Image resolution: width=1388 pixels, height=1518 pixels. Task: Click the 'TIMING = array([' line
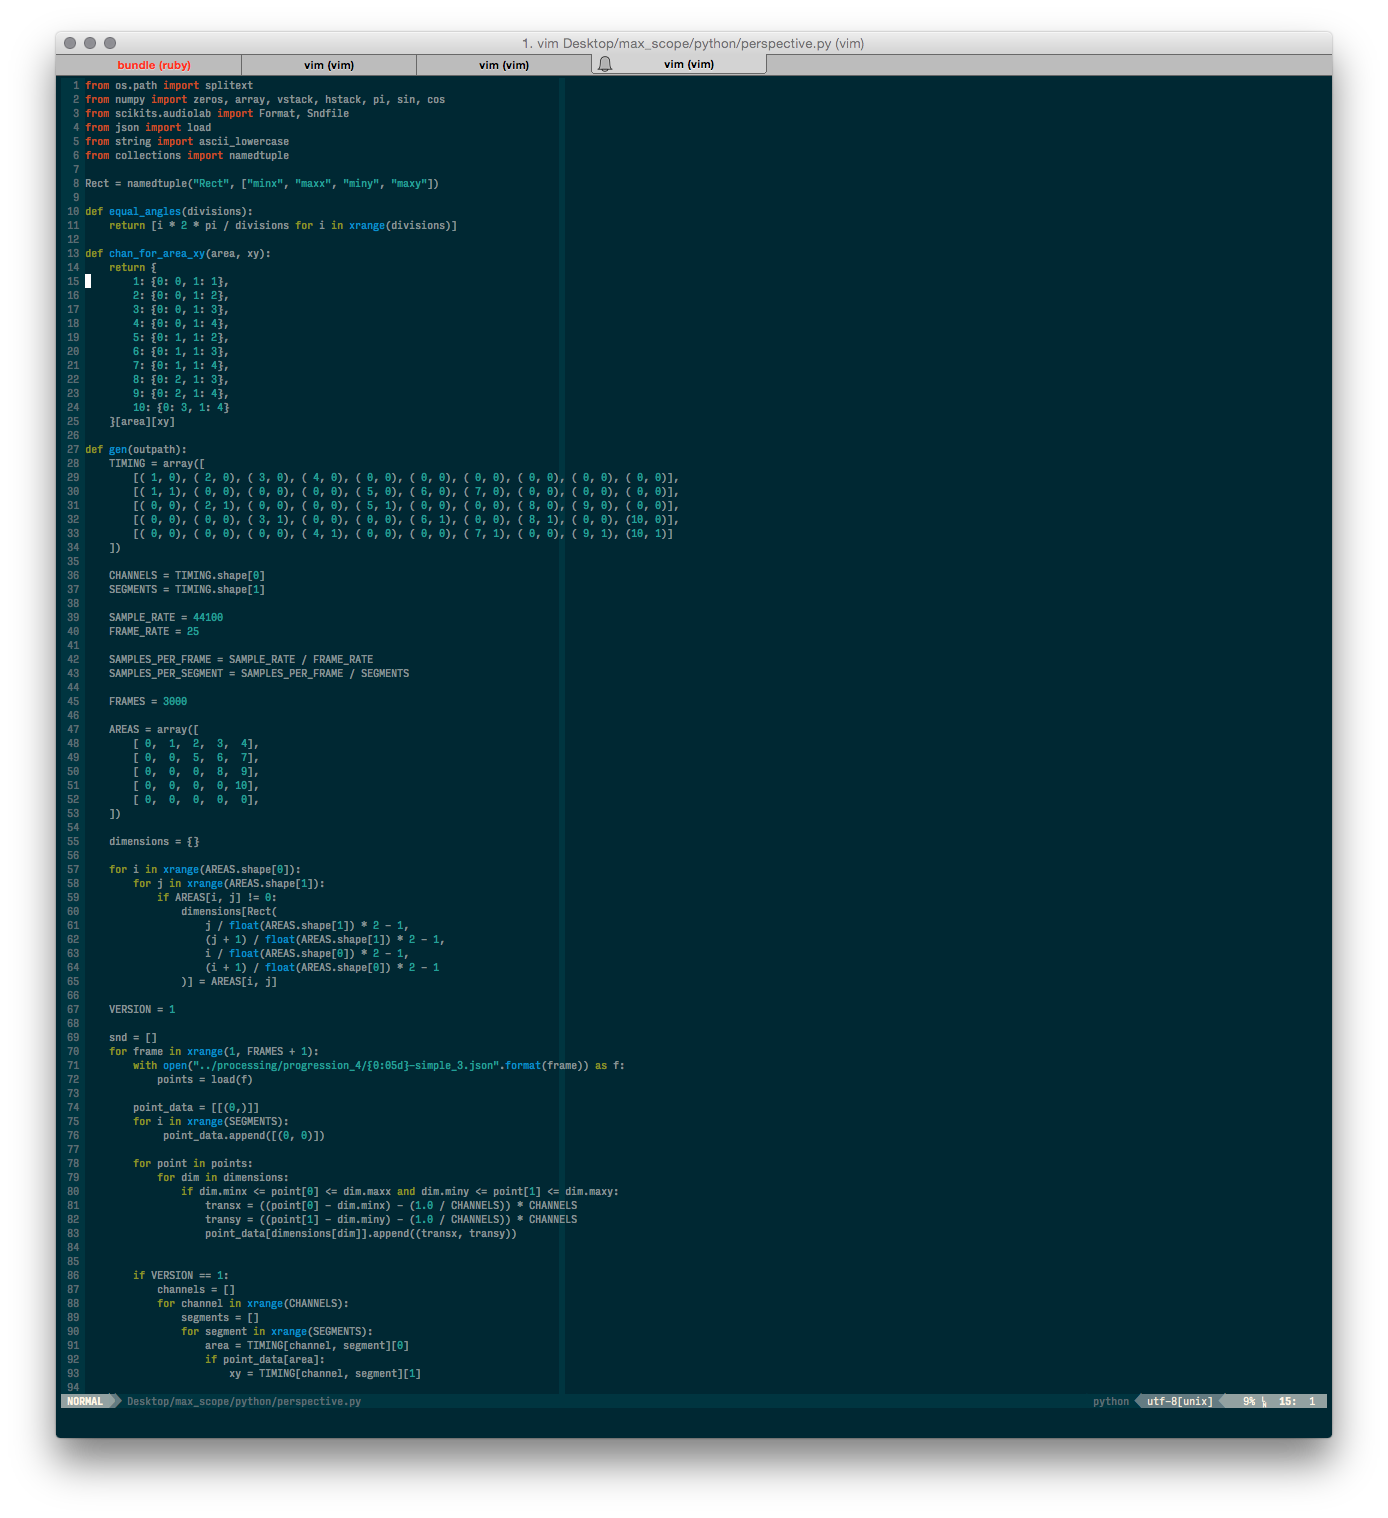(157, 464)
